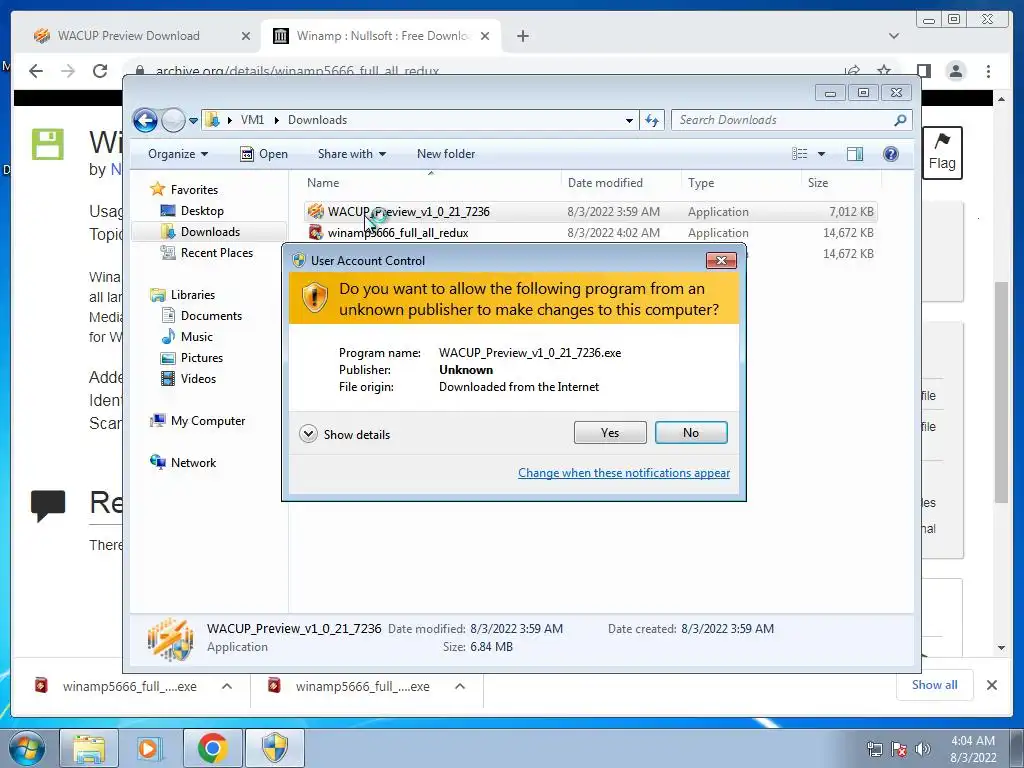The image size is (1024, 768).
Task: Click New folder in the toolbar
Action: [446, 154]
